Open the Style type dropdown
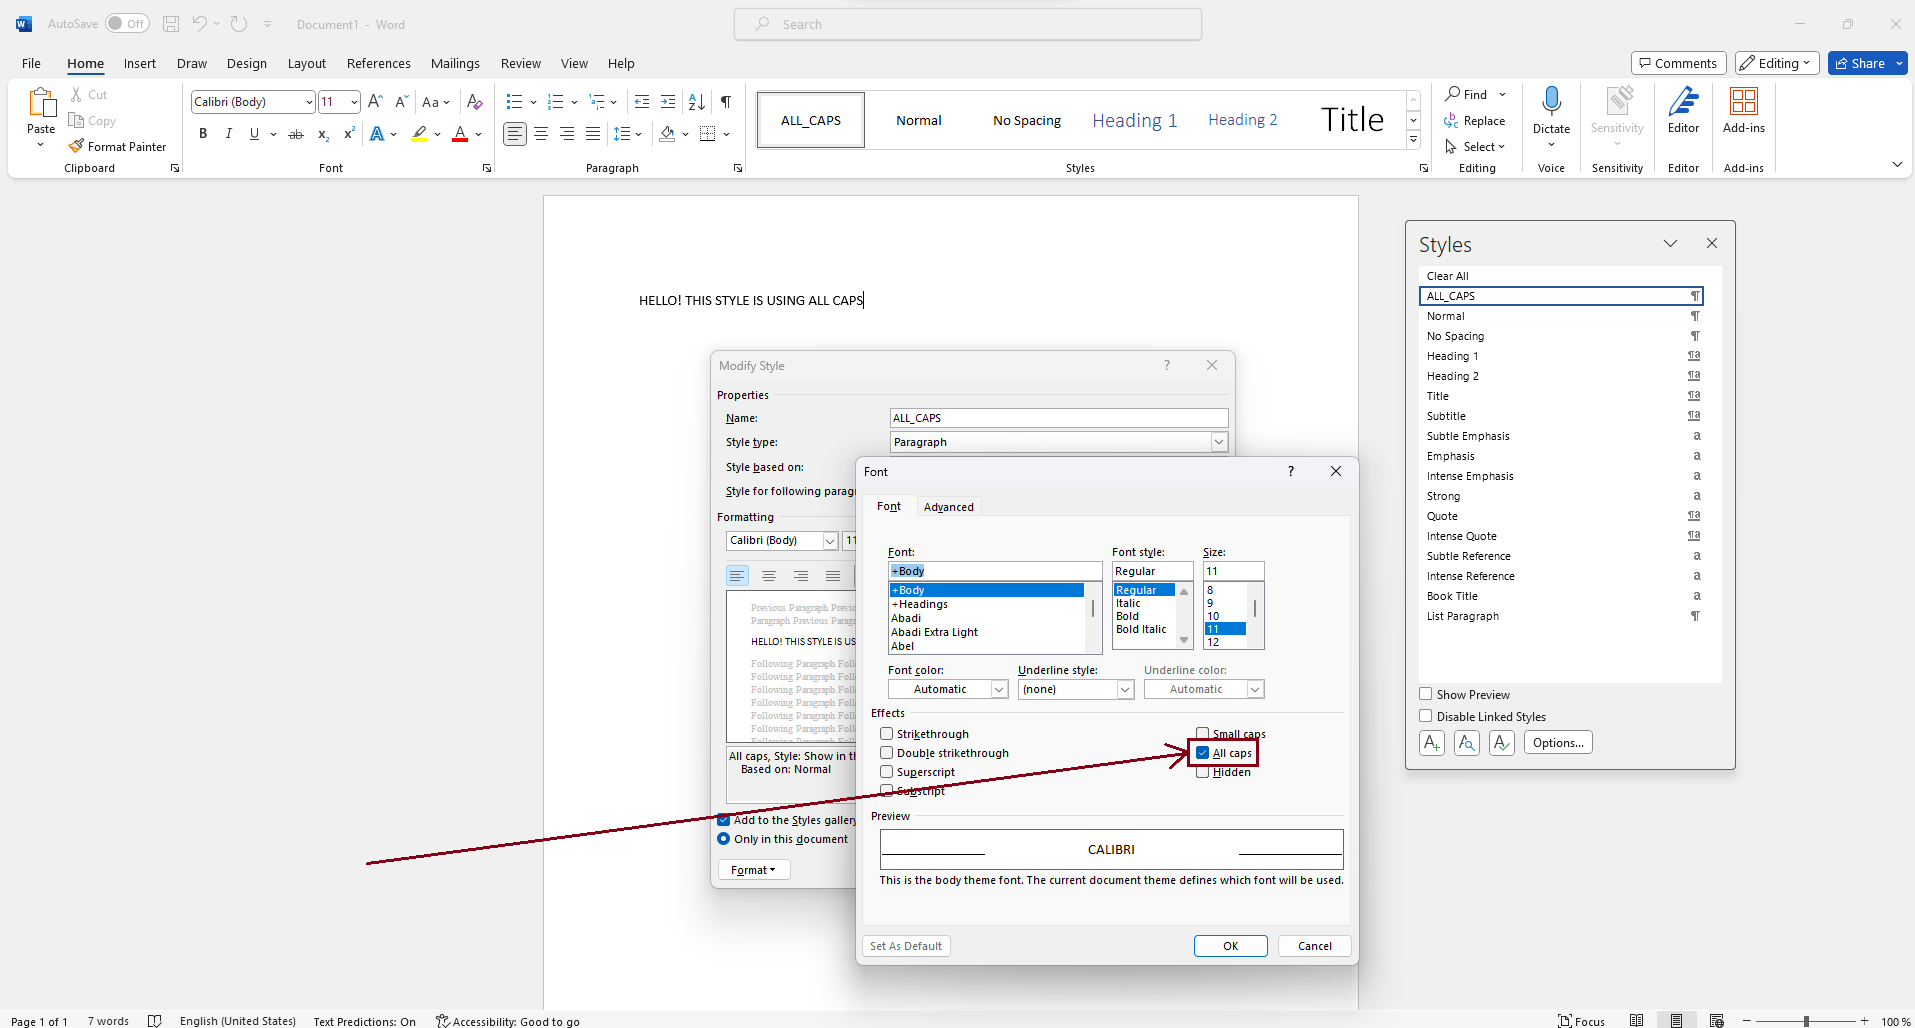Screen dimensions: 1915x1028 1218,442
